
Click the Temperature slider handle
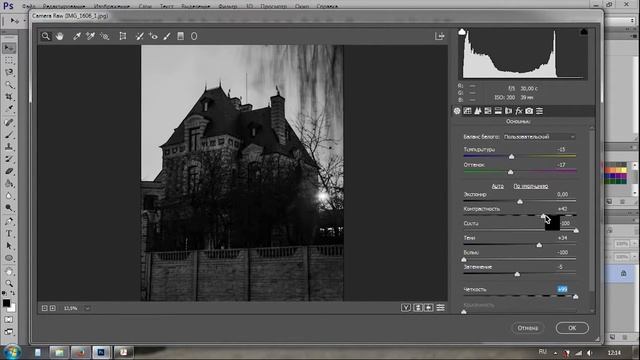point(511,157)
